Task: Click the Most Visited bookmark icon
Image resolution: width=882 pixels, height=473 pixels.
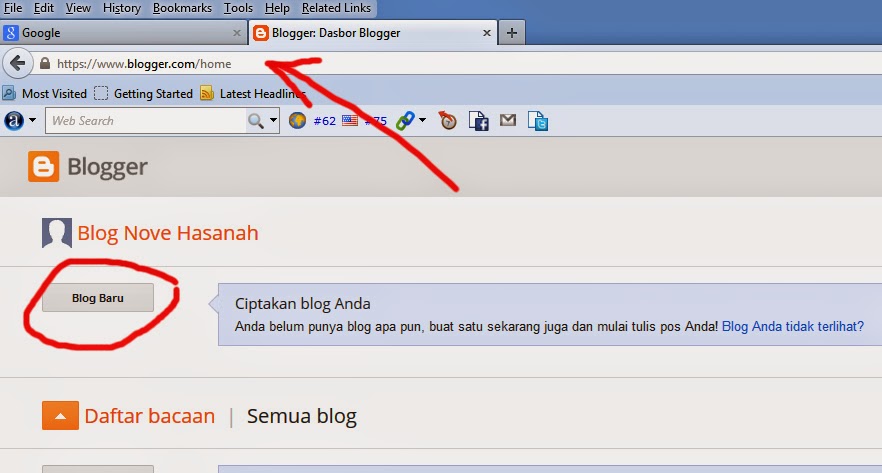Action: (9, 93)
